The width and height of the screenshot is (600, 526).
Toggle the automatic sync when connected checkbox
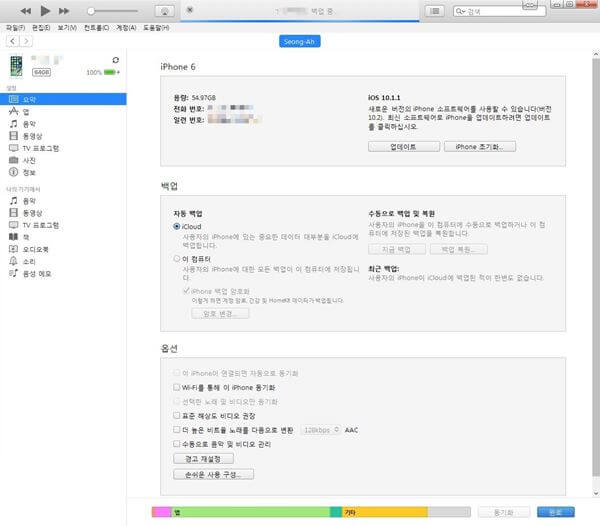click(176, 373)
